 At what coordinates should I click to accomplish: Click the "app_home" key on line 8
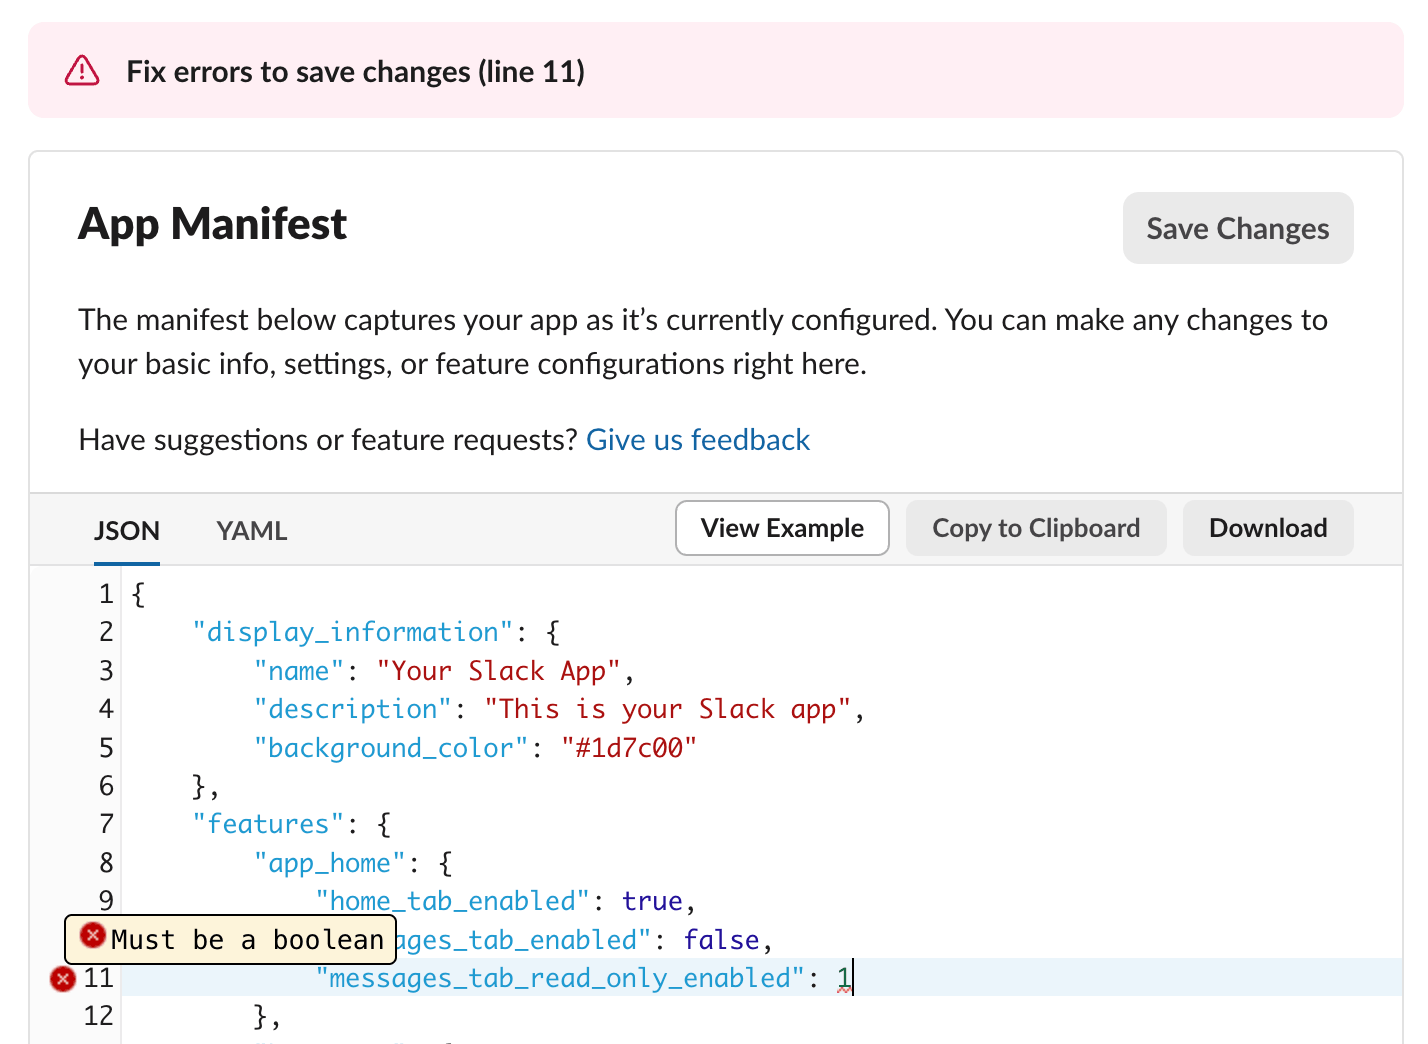[329, 863]
